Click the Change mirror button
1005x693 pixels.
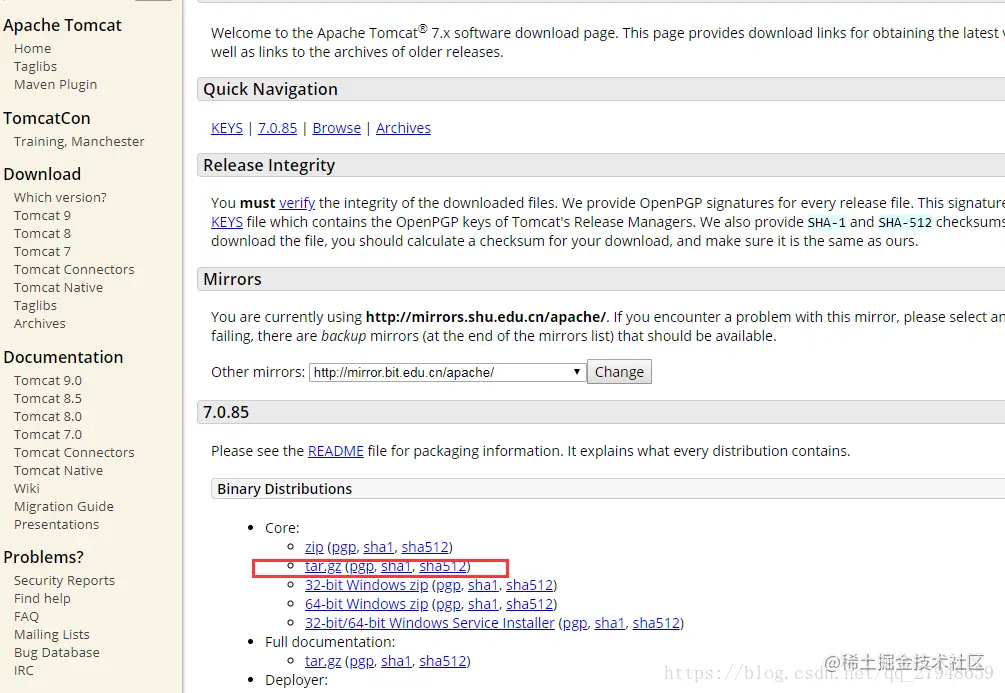pos(619,372)
